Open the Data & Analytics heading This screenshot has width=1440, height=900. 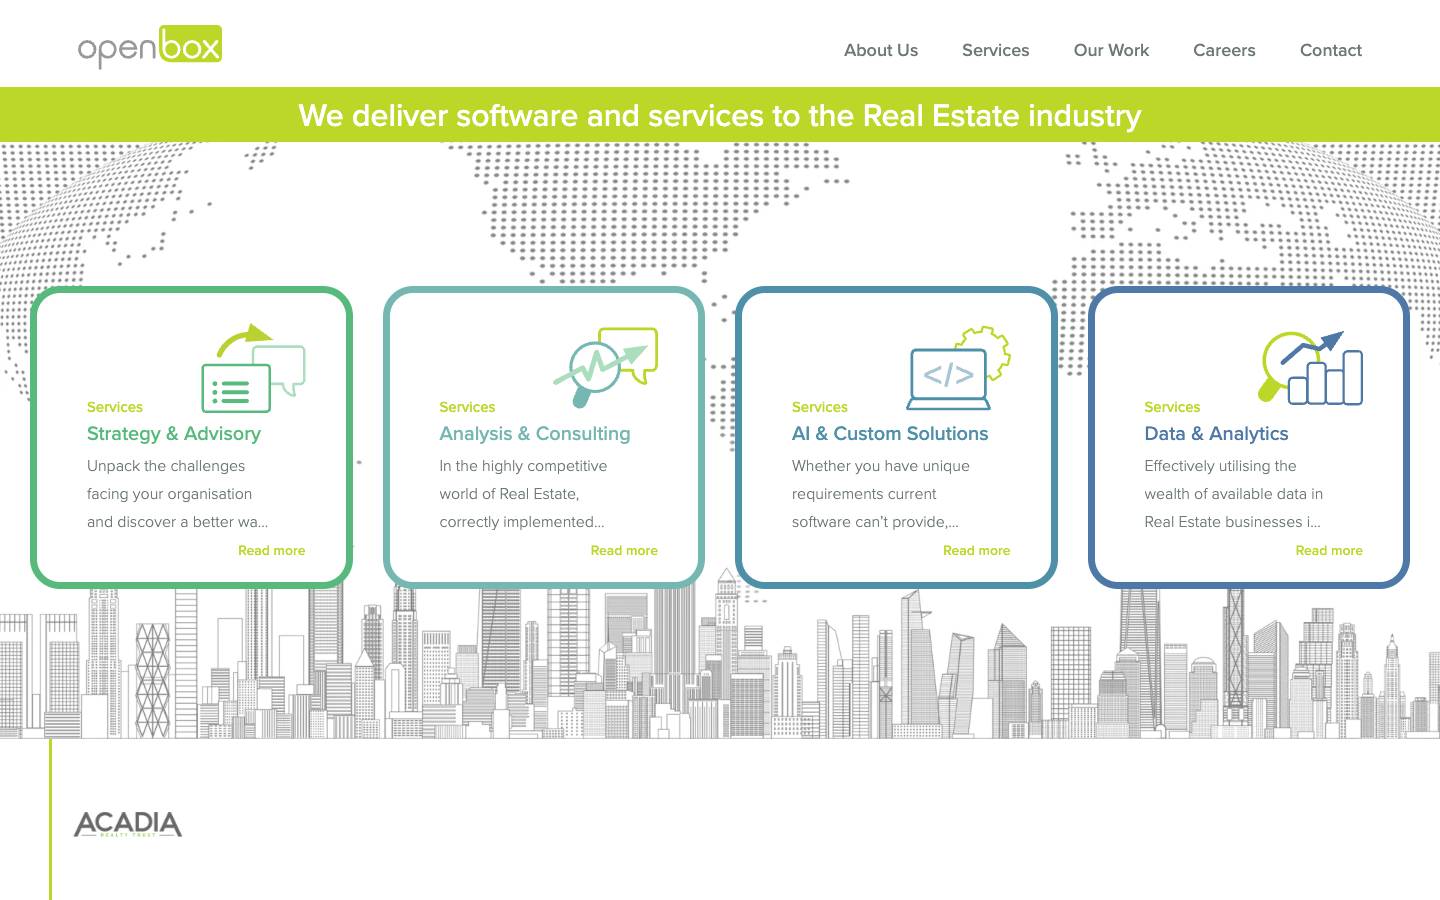(x=1216, y=433)
